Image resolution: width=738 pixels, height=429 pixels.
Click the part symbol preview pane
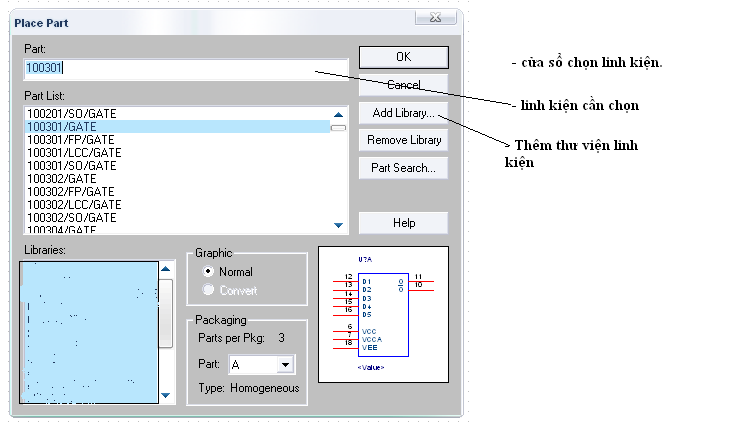pos(383,314)
